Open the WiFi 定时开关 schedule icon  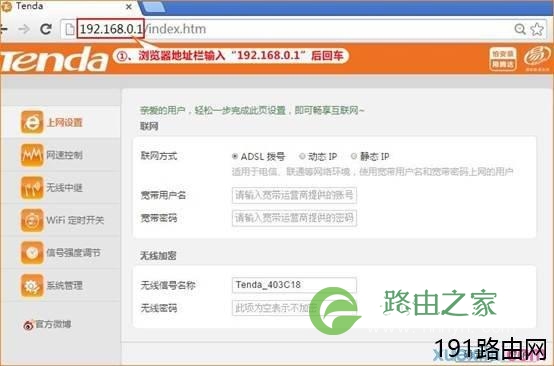(32, 220)
